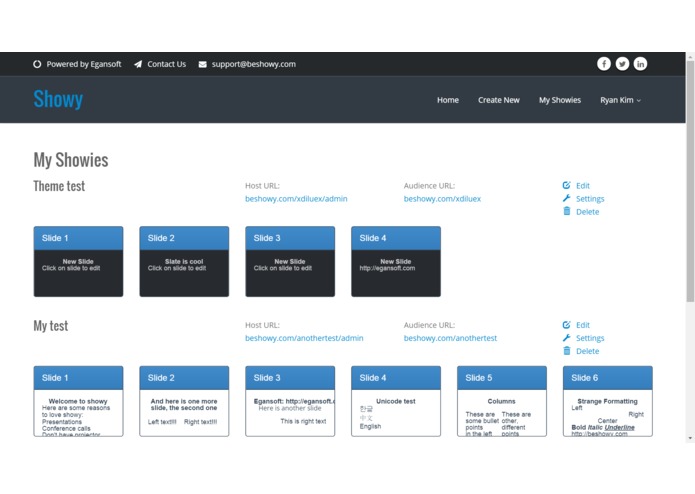
Task: Click the paper plane Contact Us icon
Action: point(138,64)
